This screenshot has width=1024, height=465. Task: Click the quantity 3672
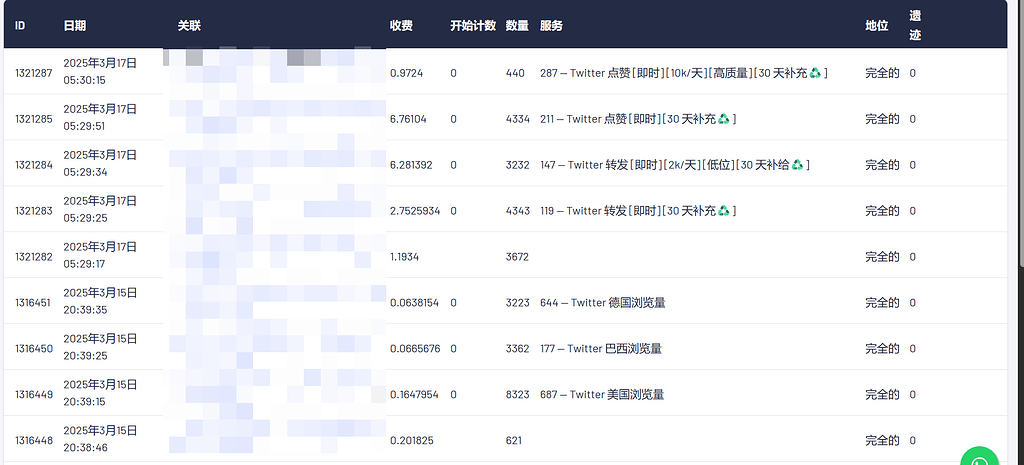[x=517, y=257]
